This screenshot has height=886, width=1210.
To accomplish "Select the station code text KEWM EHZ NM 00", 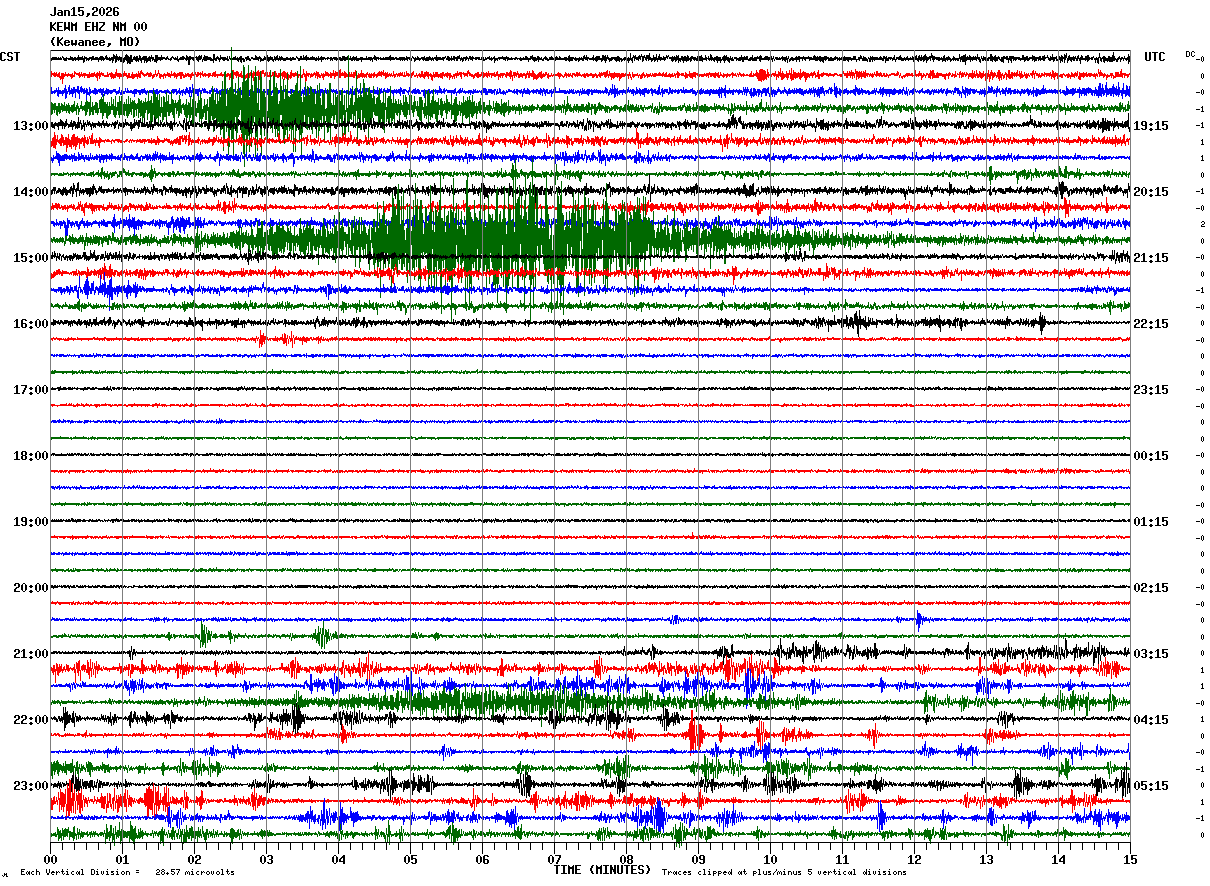I will [x=98, y=27].
